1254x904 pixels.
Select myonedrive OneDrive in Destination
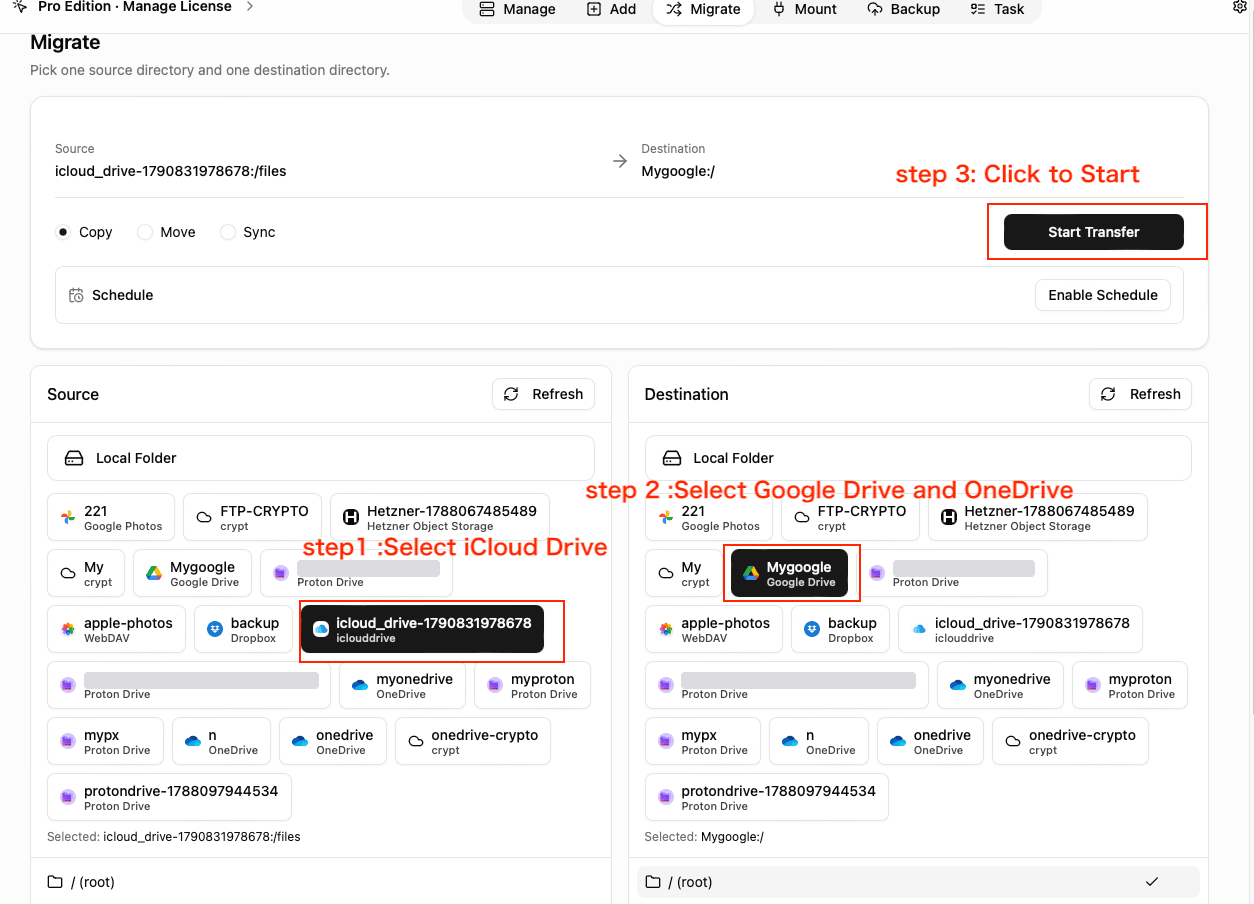(1000, 685)
